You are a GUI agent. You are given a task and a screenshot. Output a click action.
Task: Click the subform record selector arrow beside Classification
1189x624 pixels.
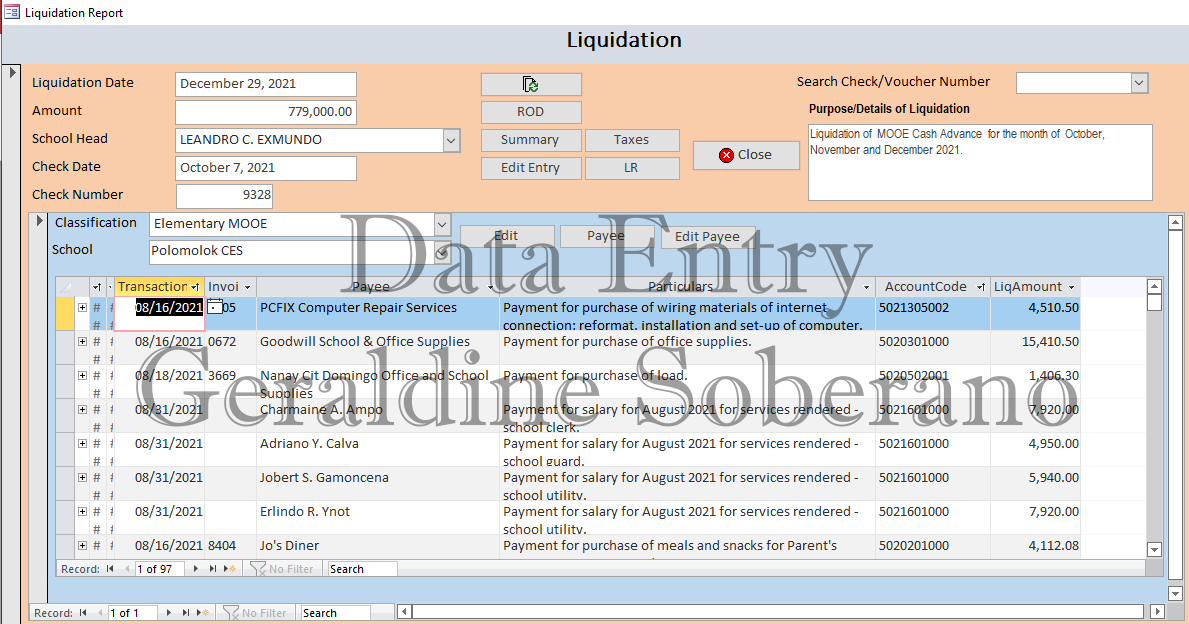pos(39,221)
